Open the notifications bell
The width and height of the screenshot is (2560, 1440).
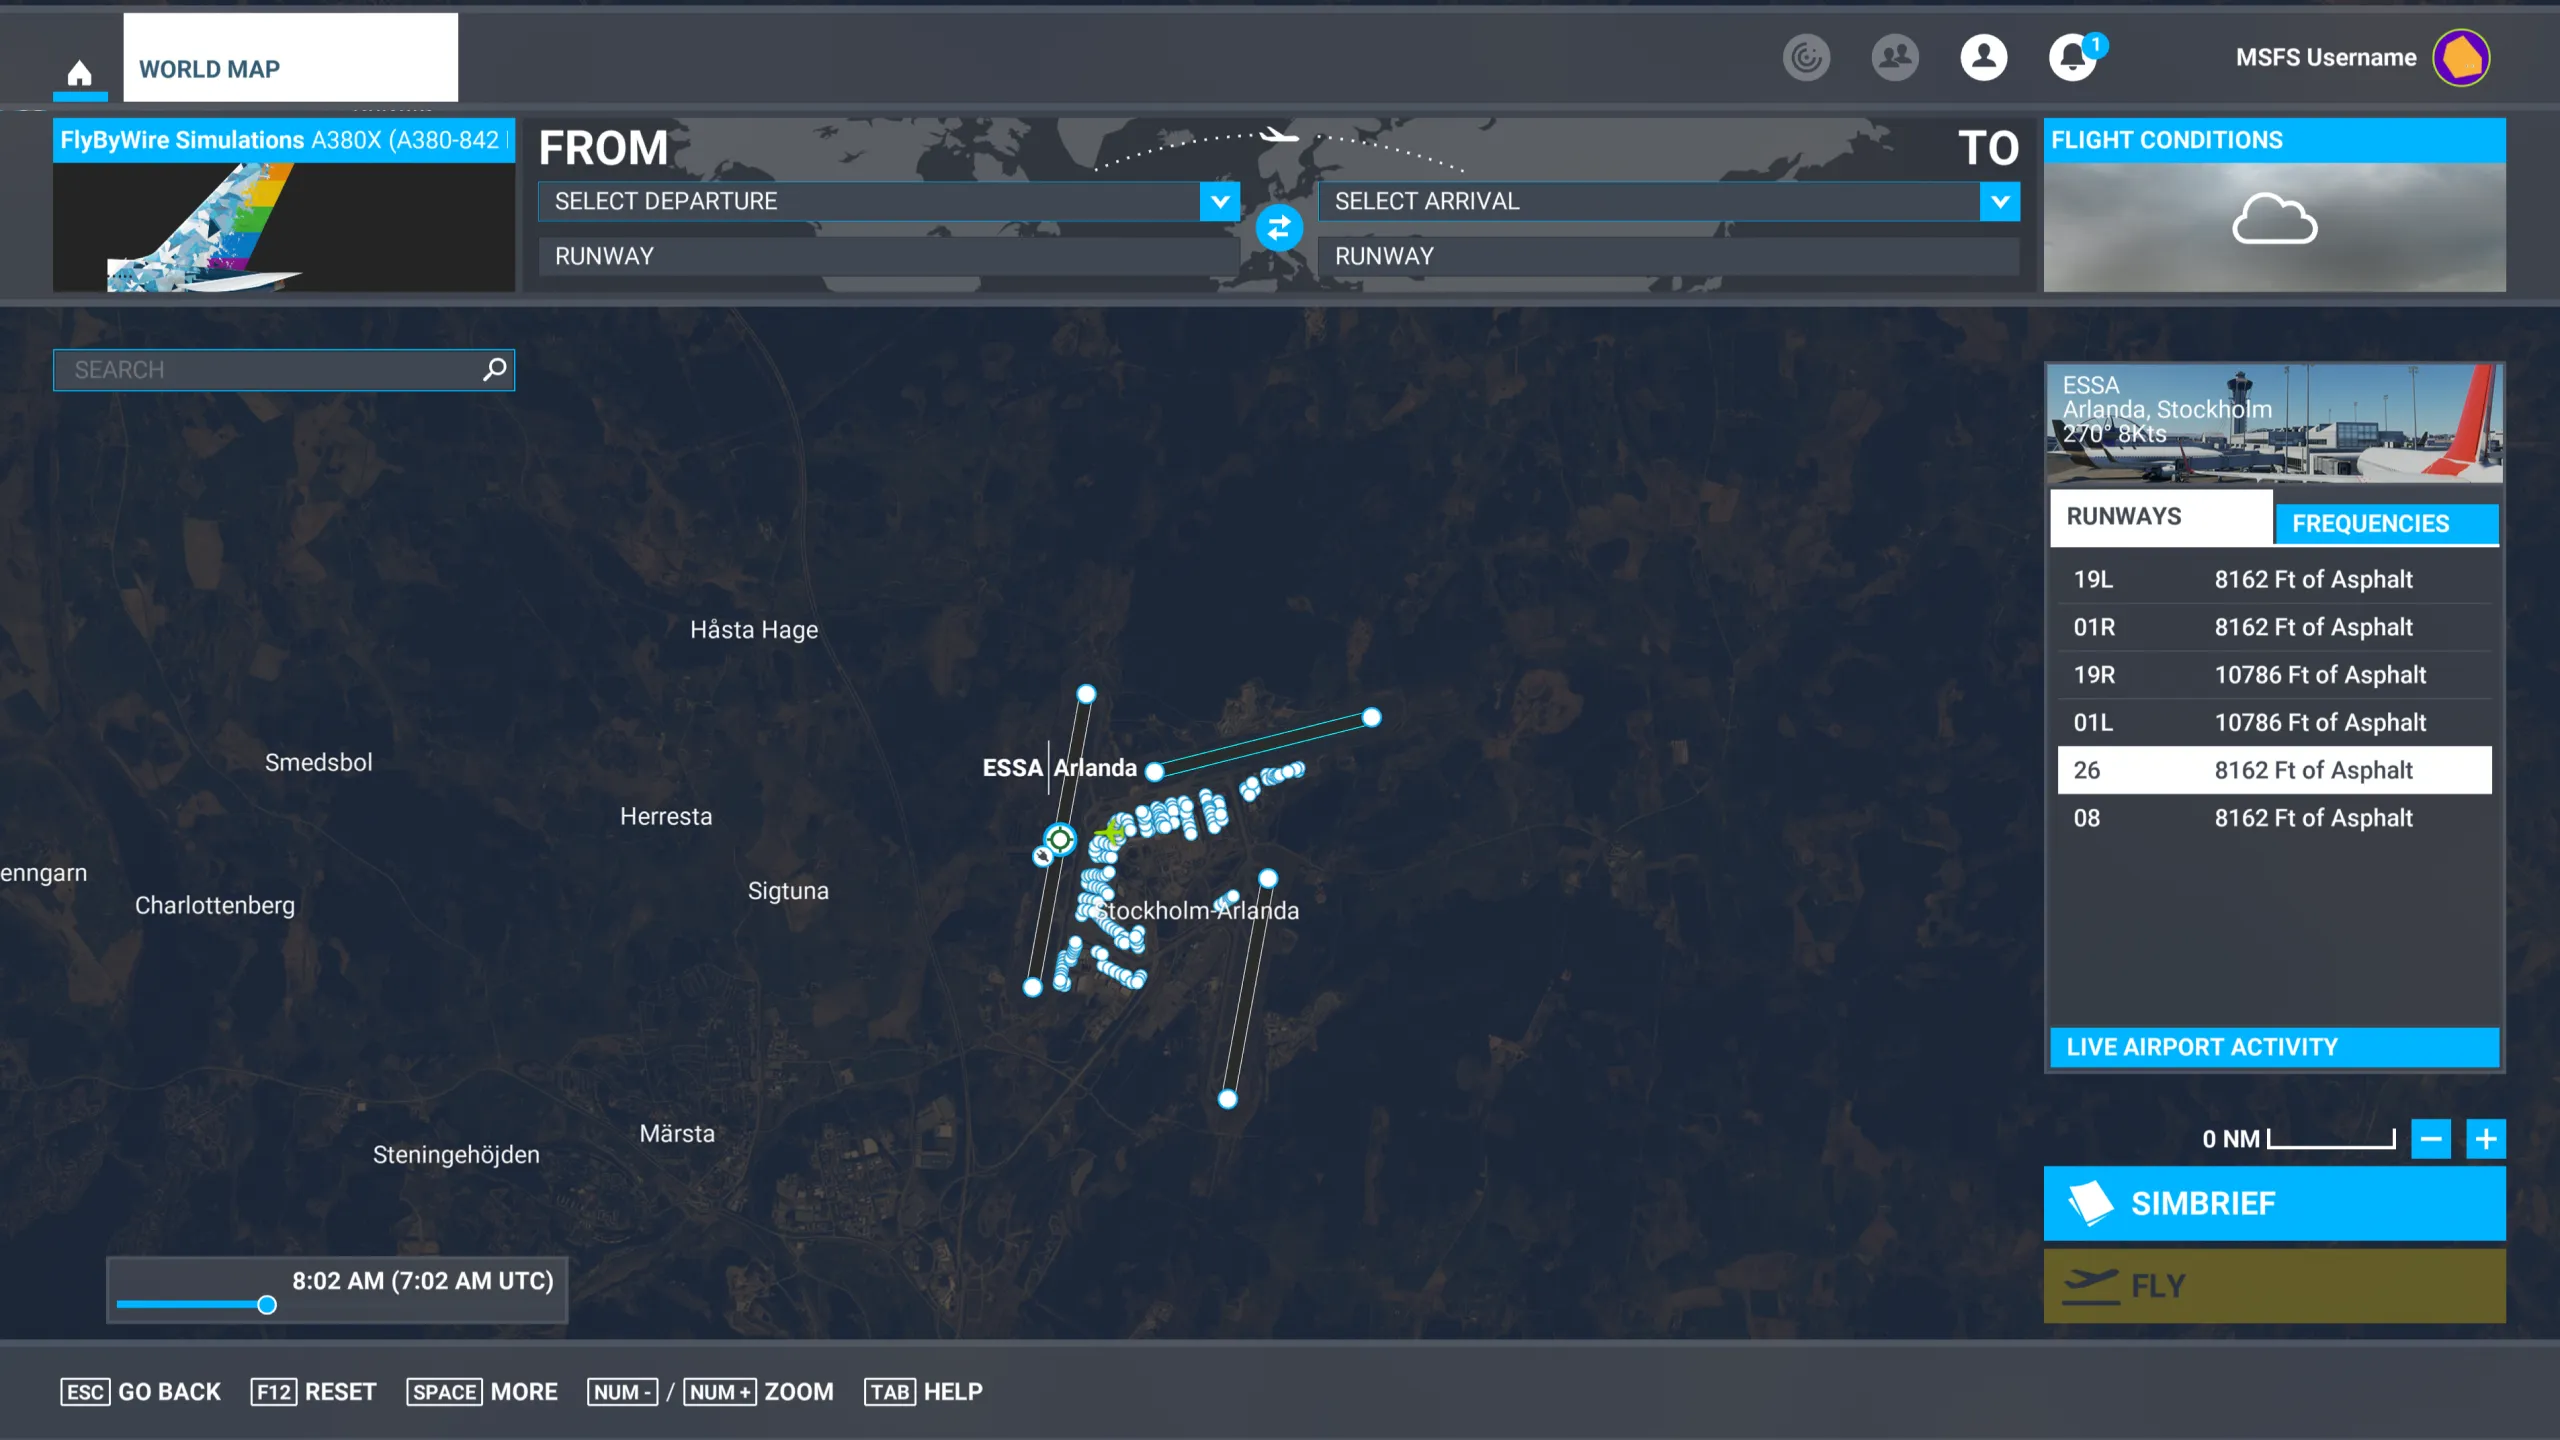pos(2072,57)
